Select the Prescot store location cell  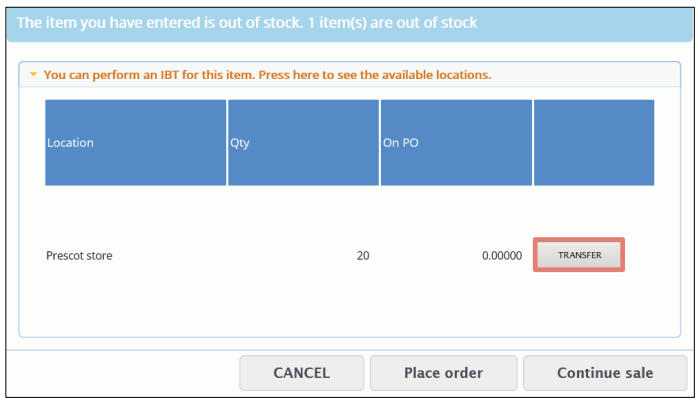click(x=79, y=256)
